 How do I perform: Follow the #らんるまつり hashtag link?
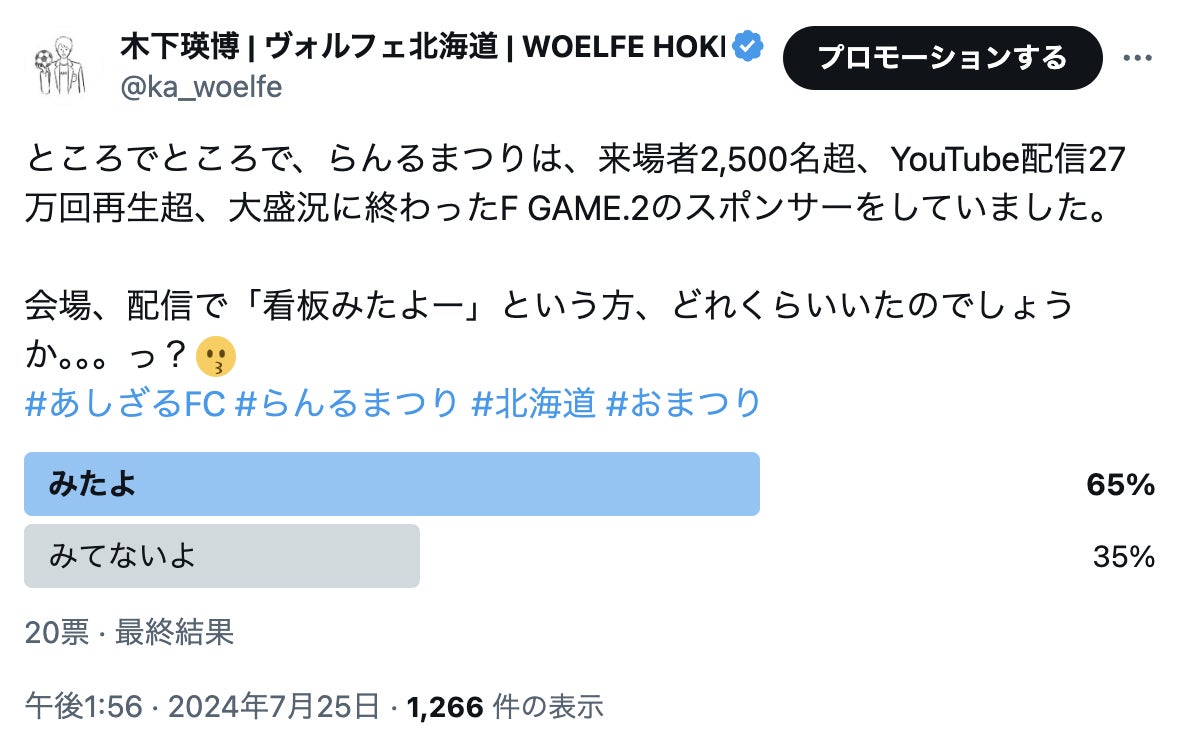click(x=347, y=403)
